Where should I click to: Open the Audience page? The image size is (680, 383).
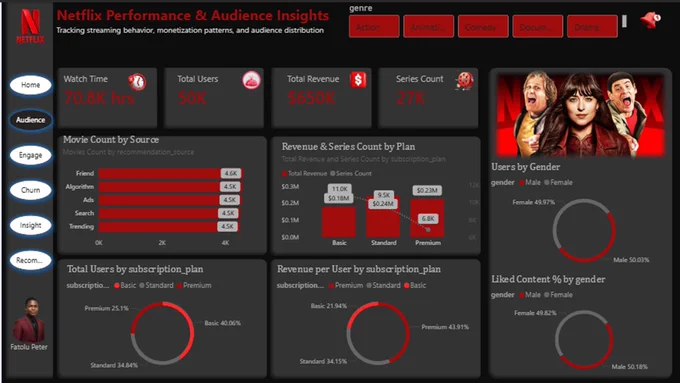pyautogui.click(x=30, y=120)
